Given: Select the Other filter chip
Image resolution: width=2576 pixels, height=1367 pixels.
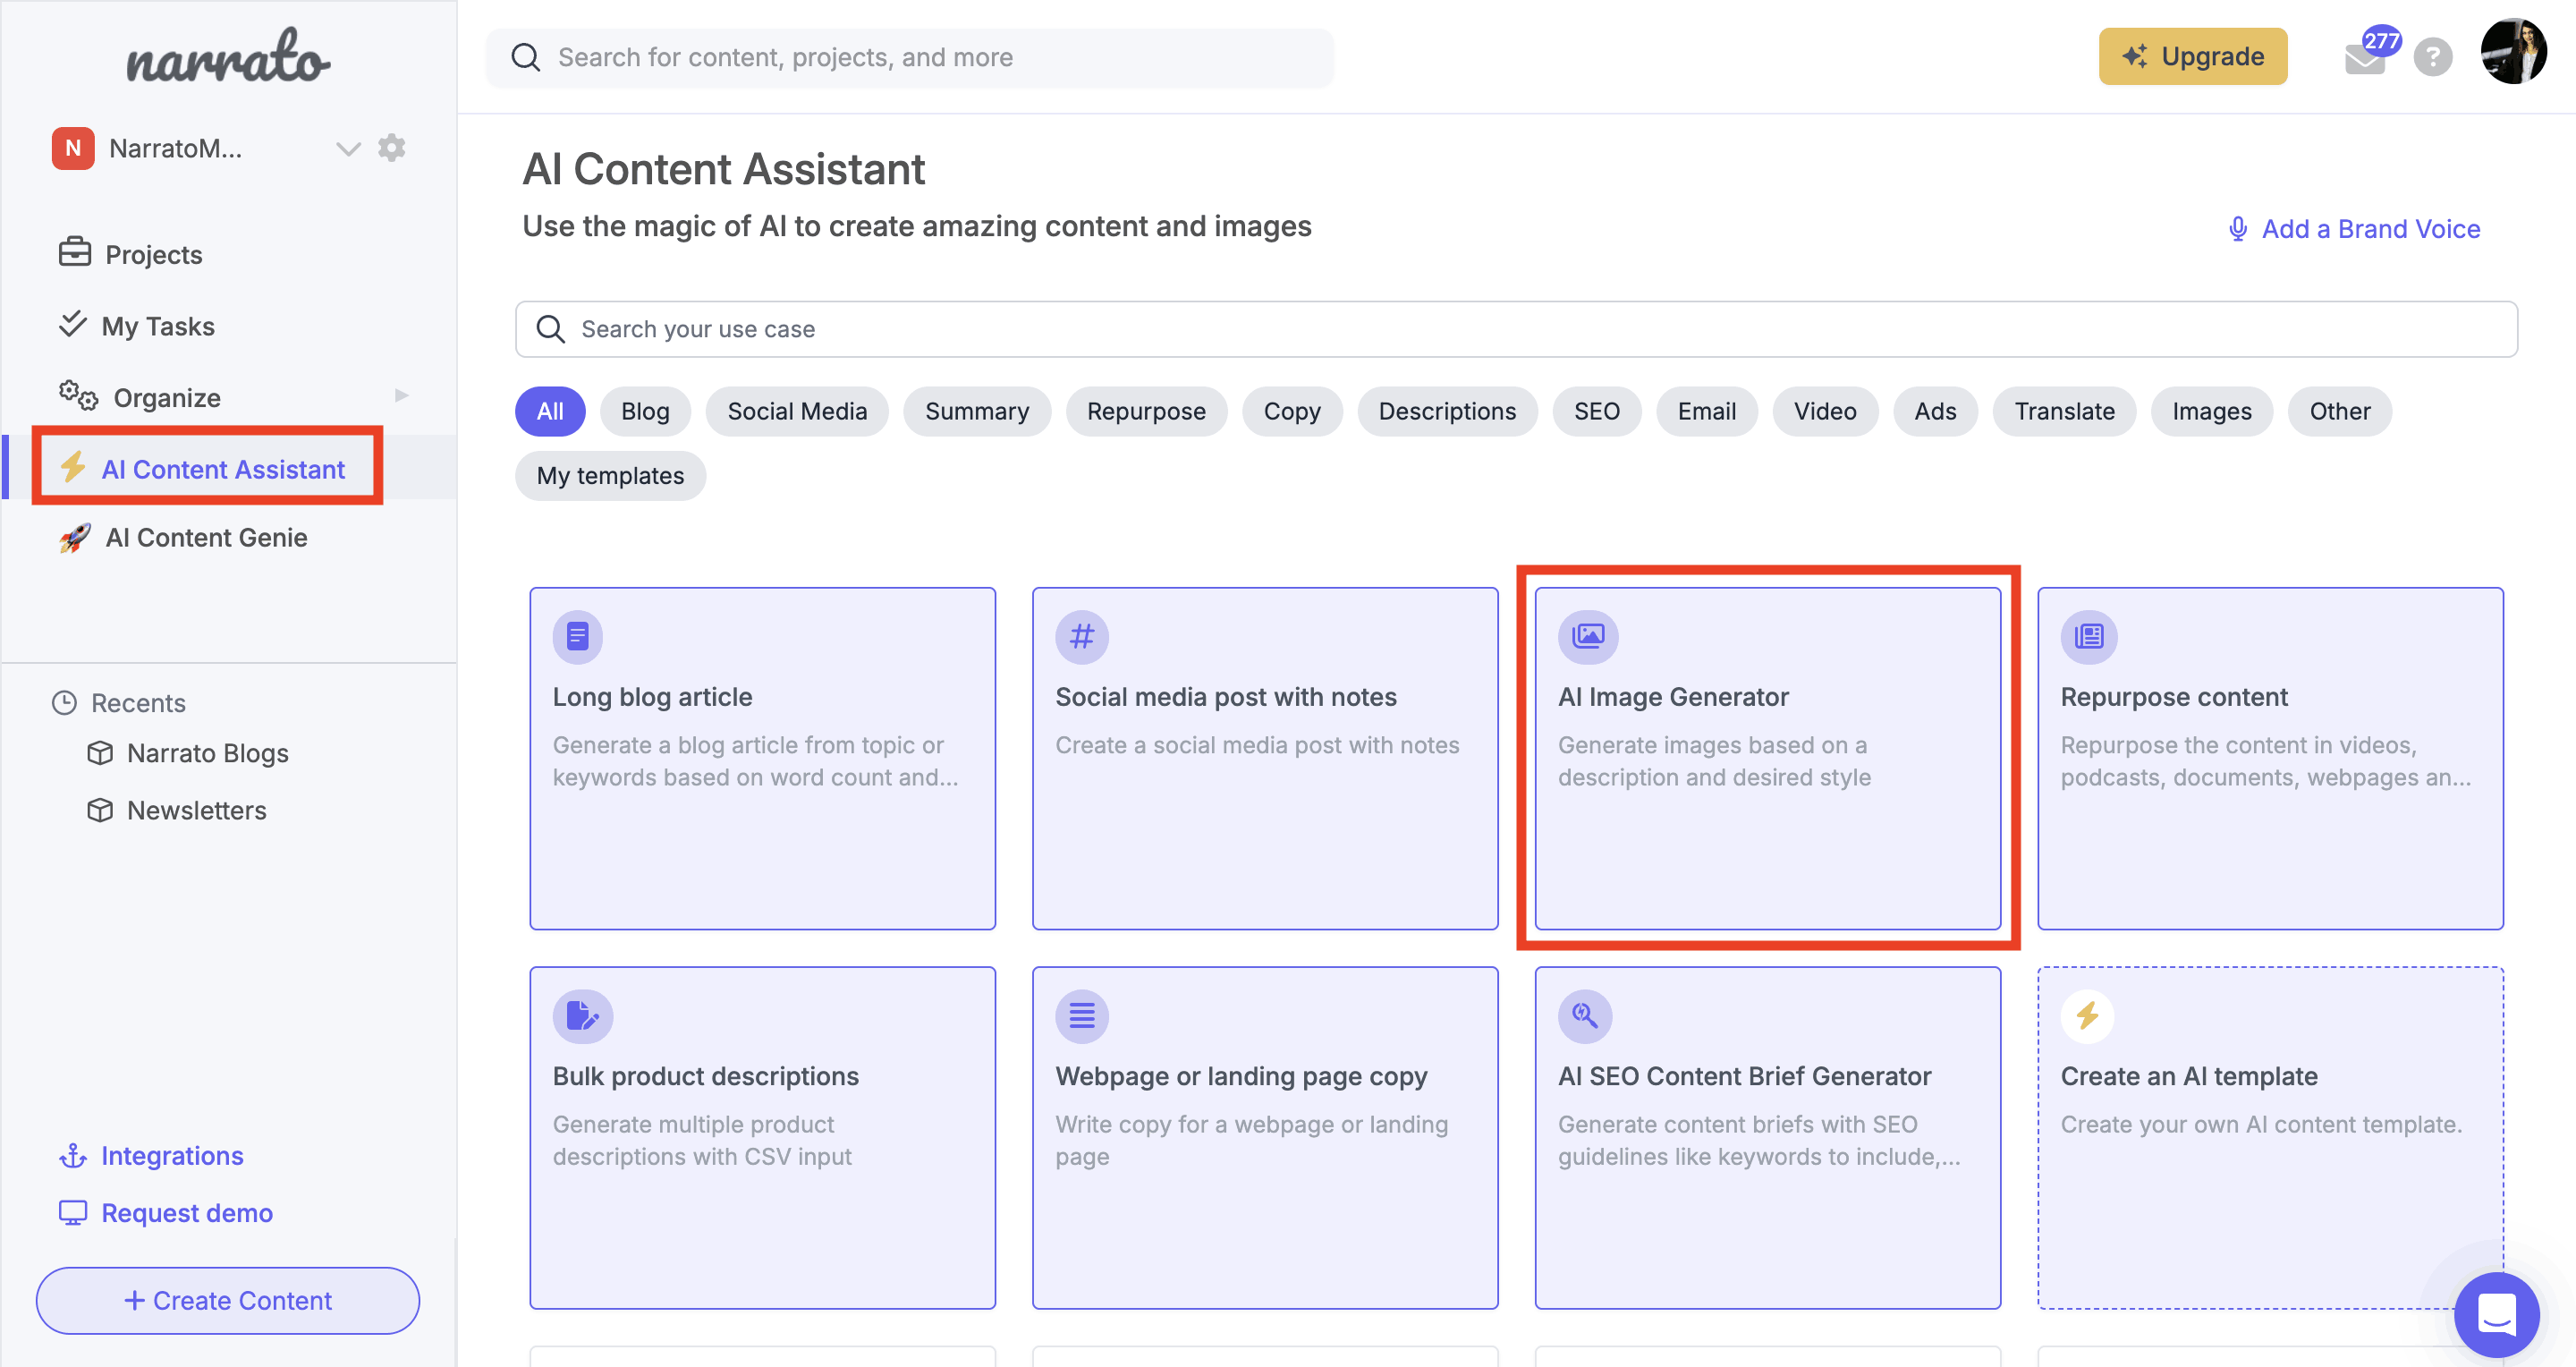Looking at the screenshot, I should point(2340,411).
